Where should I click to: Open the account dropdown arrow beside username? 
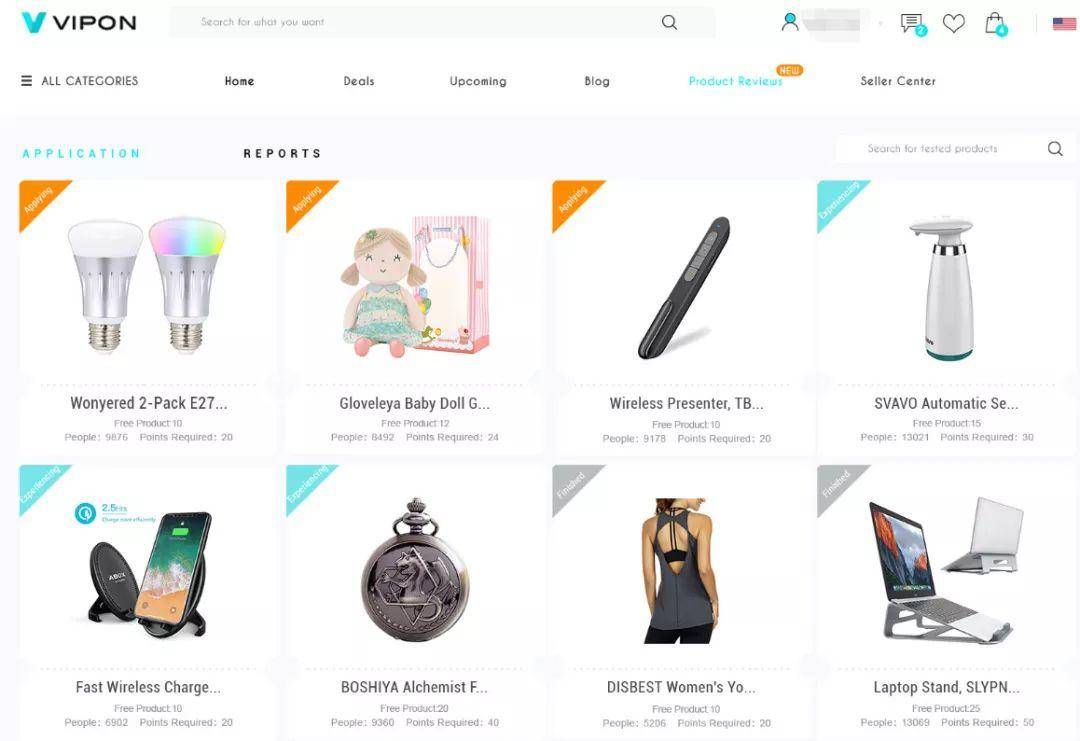880,23
